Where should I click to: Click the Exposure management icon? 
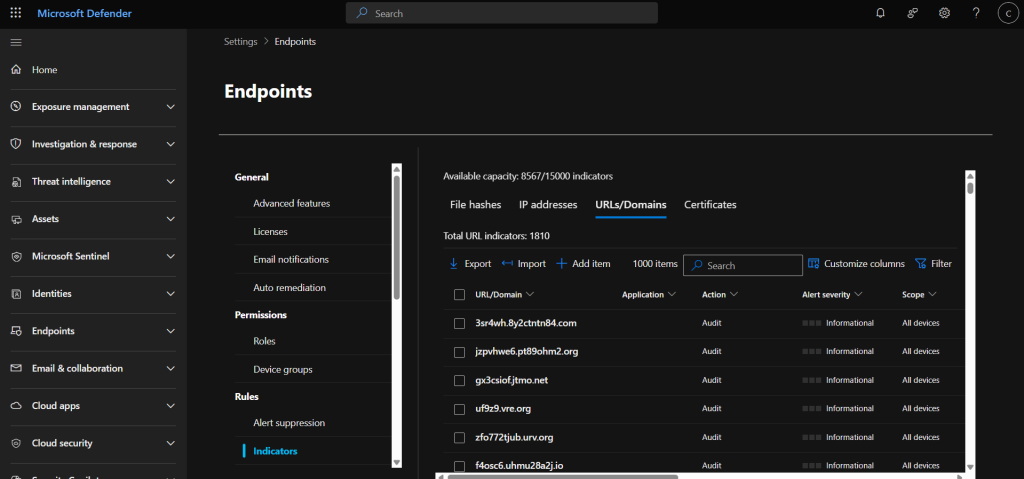coord(16,107)
